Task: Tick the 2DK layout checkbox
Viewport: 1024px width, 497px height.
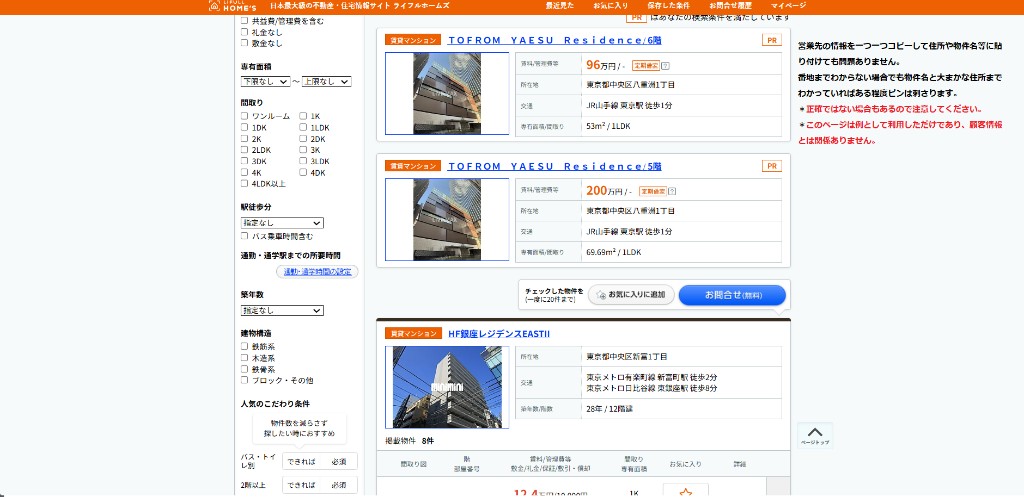Action: click(303, 138)
